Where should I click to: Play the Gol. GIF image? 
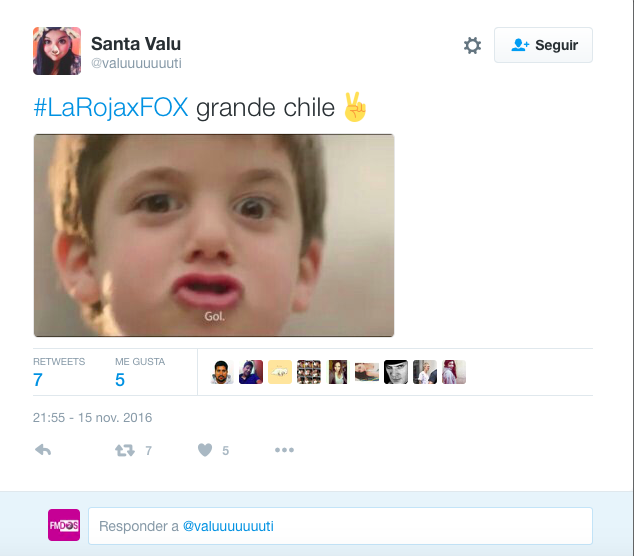point(214,235)
